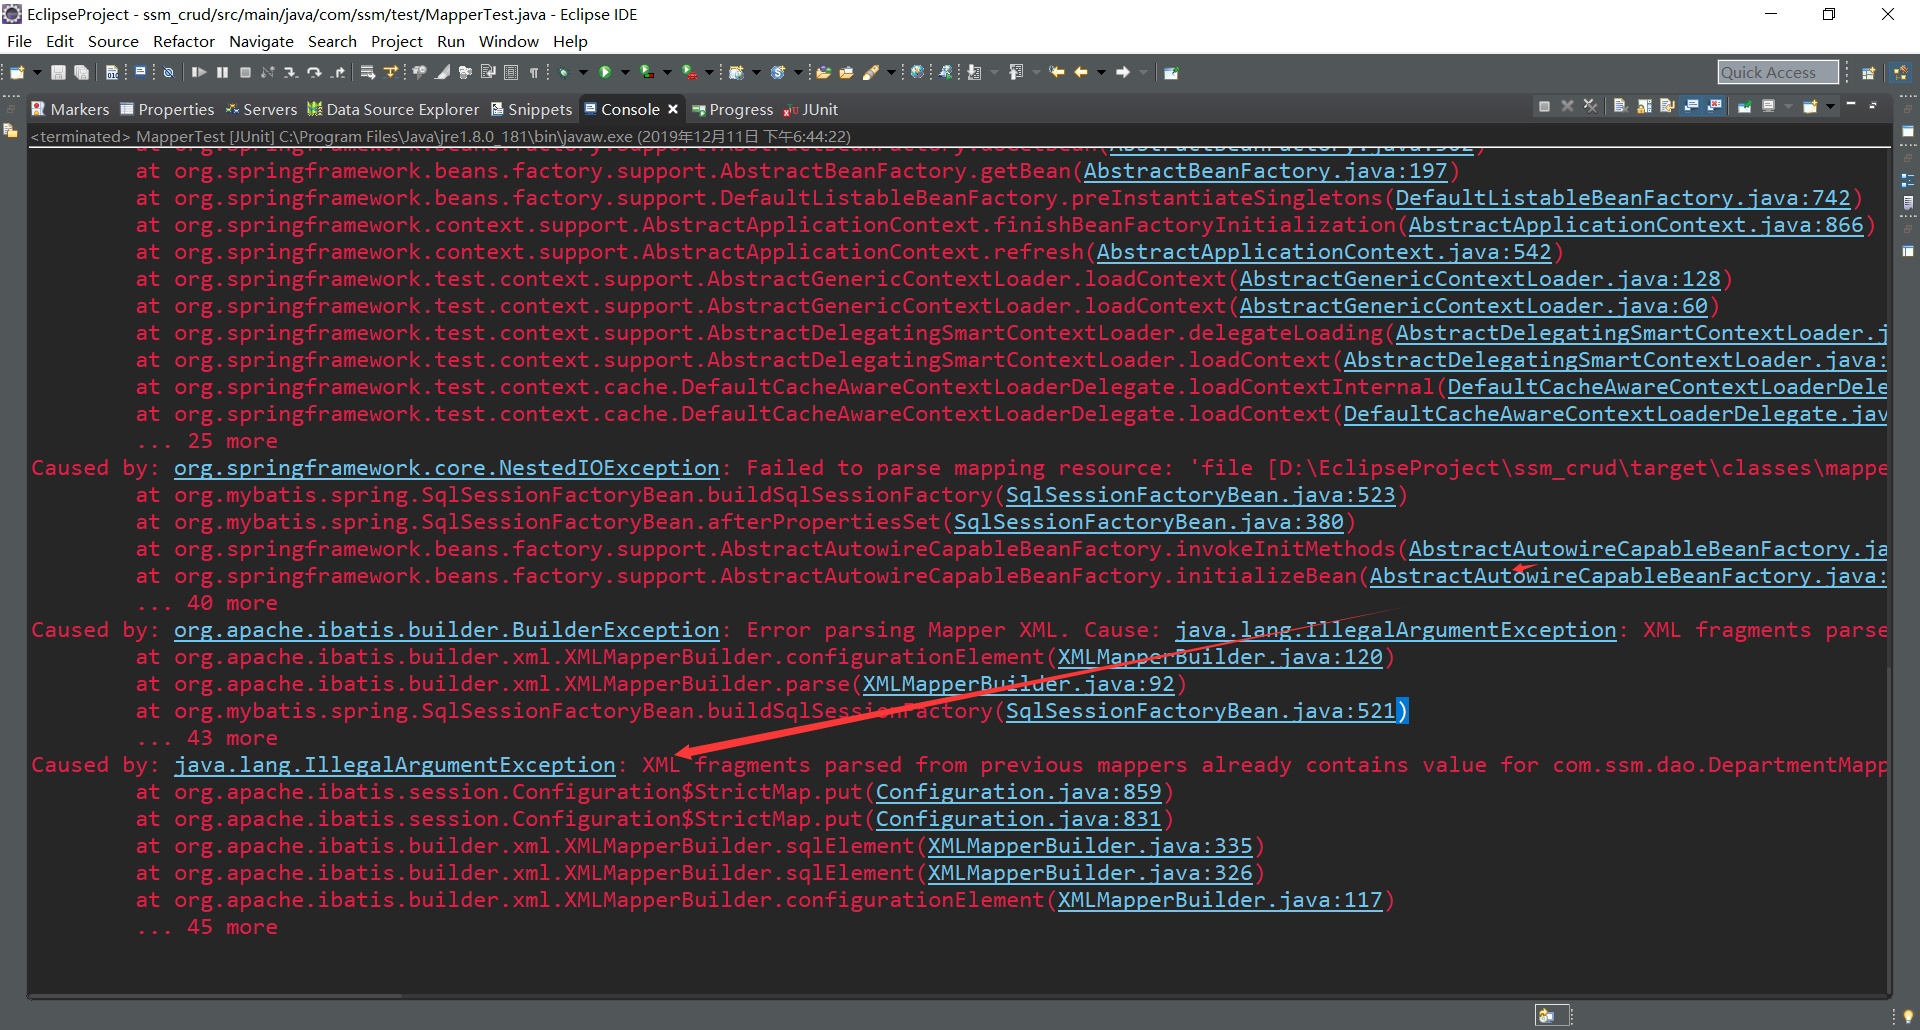Click the Step Into icon
Image resolution: width=1920 pixels, height=1030 pixels.
click(290, 72)
